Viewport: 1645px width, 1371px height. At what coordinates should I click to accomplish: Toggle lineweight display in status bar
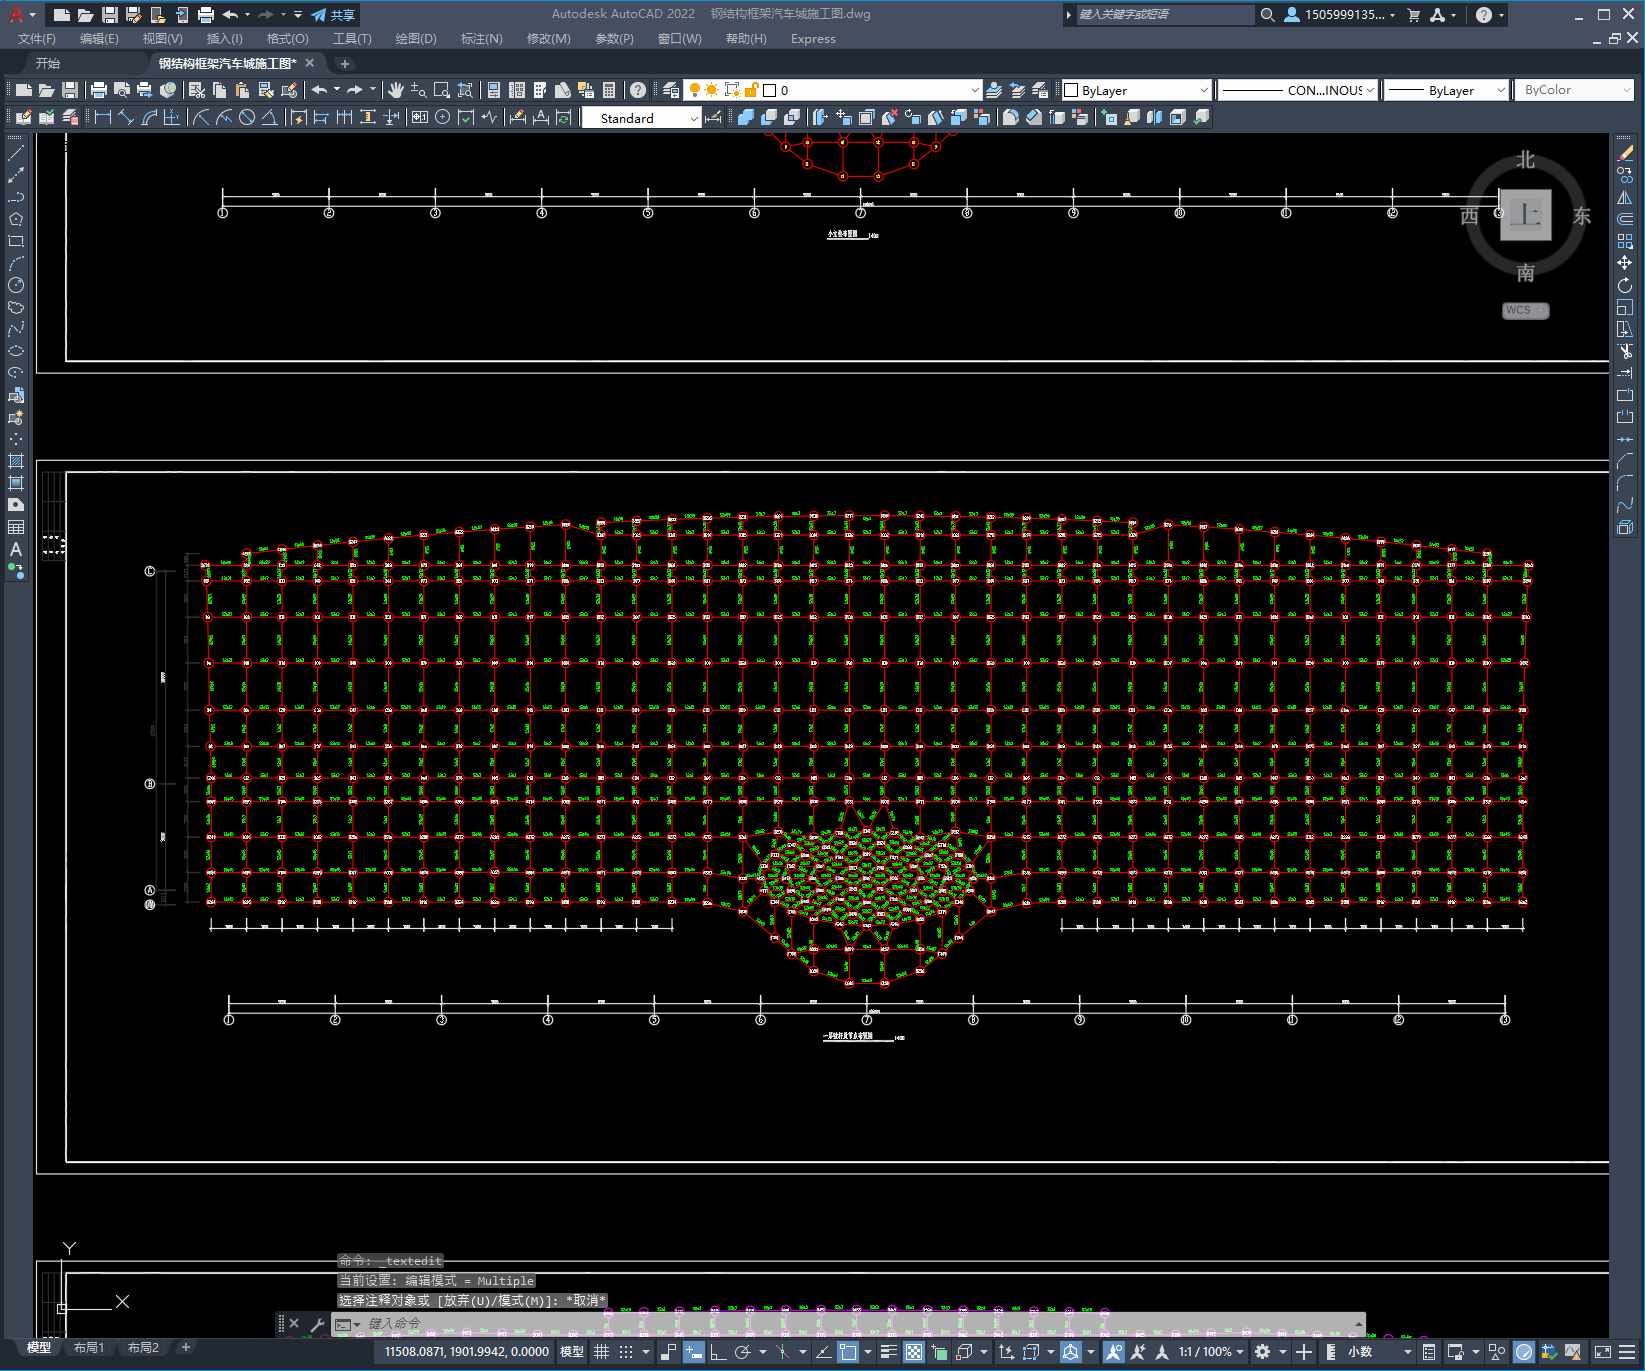pos(888,1352)
